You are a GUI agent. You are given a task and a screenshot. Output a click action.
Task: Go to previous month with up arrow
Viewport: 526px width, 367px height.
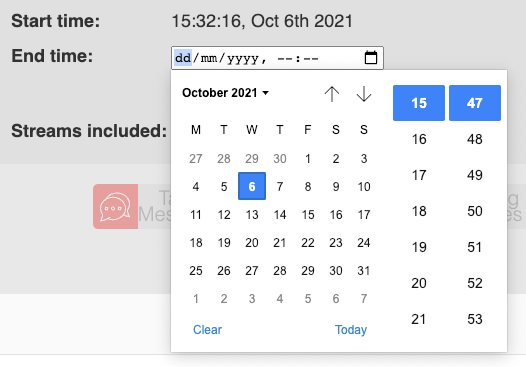pyautogui.click(x=332, y=94)
